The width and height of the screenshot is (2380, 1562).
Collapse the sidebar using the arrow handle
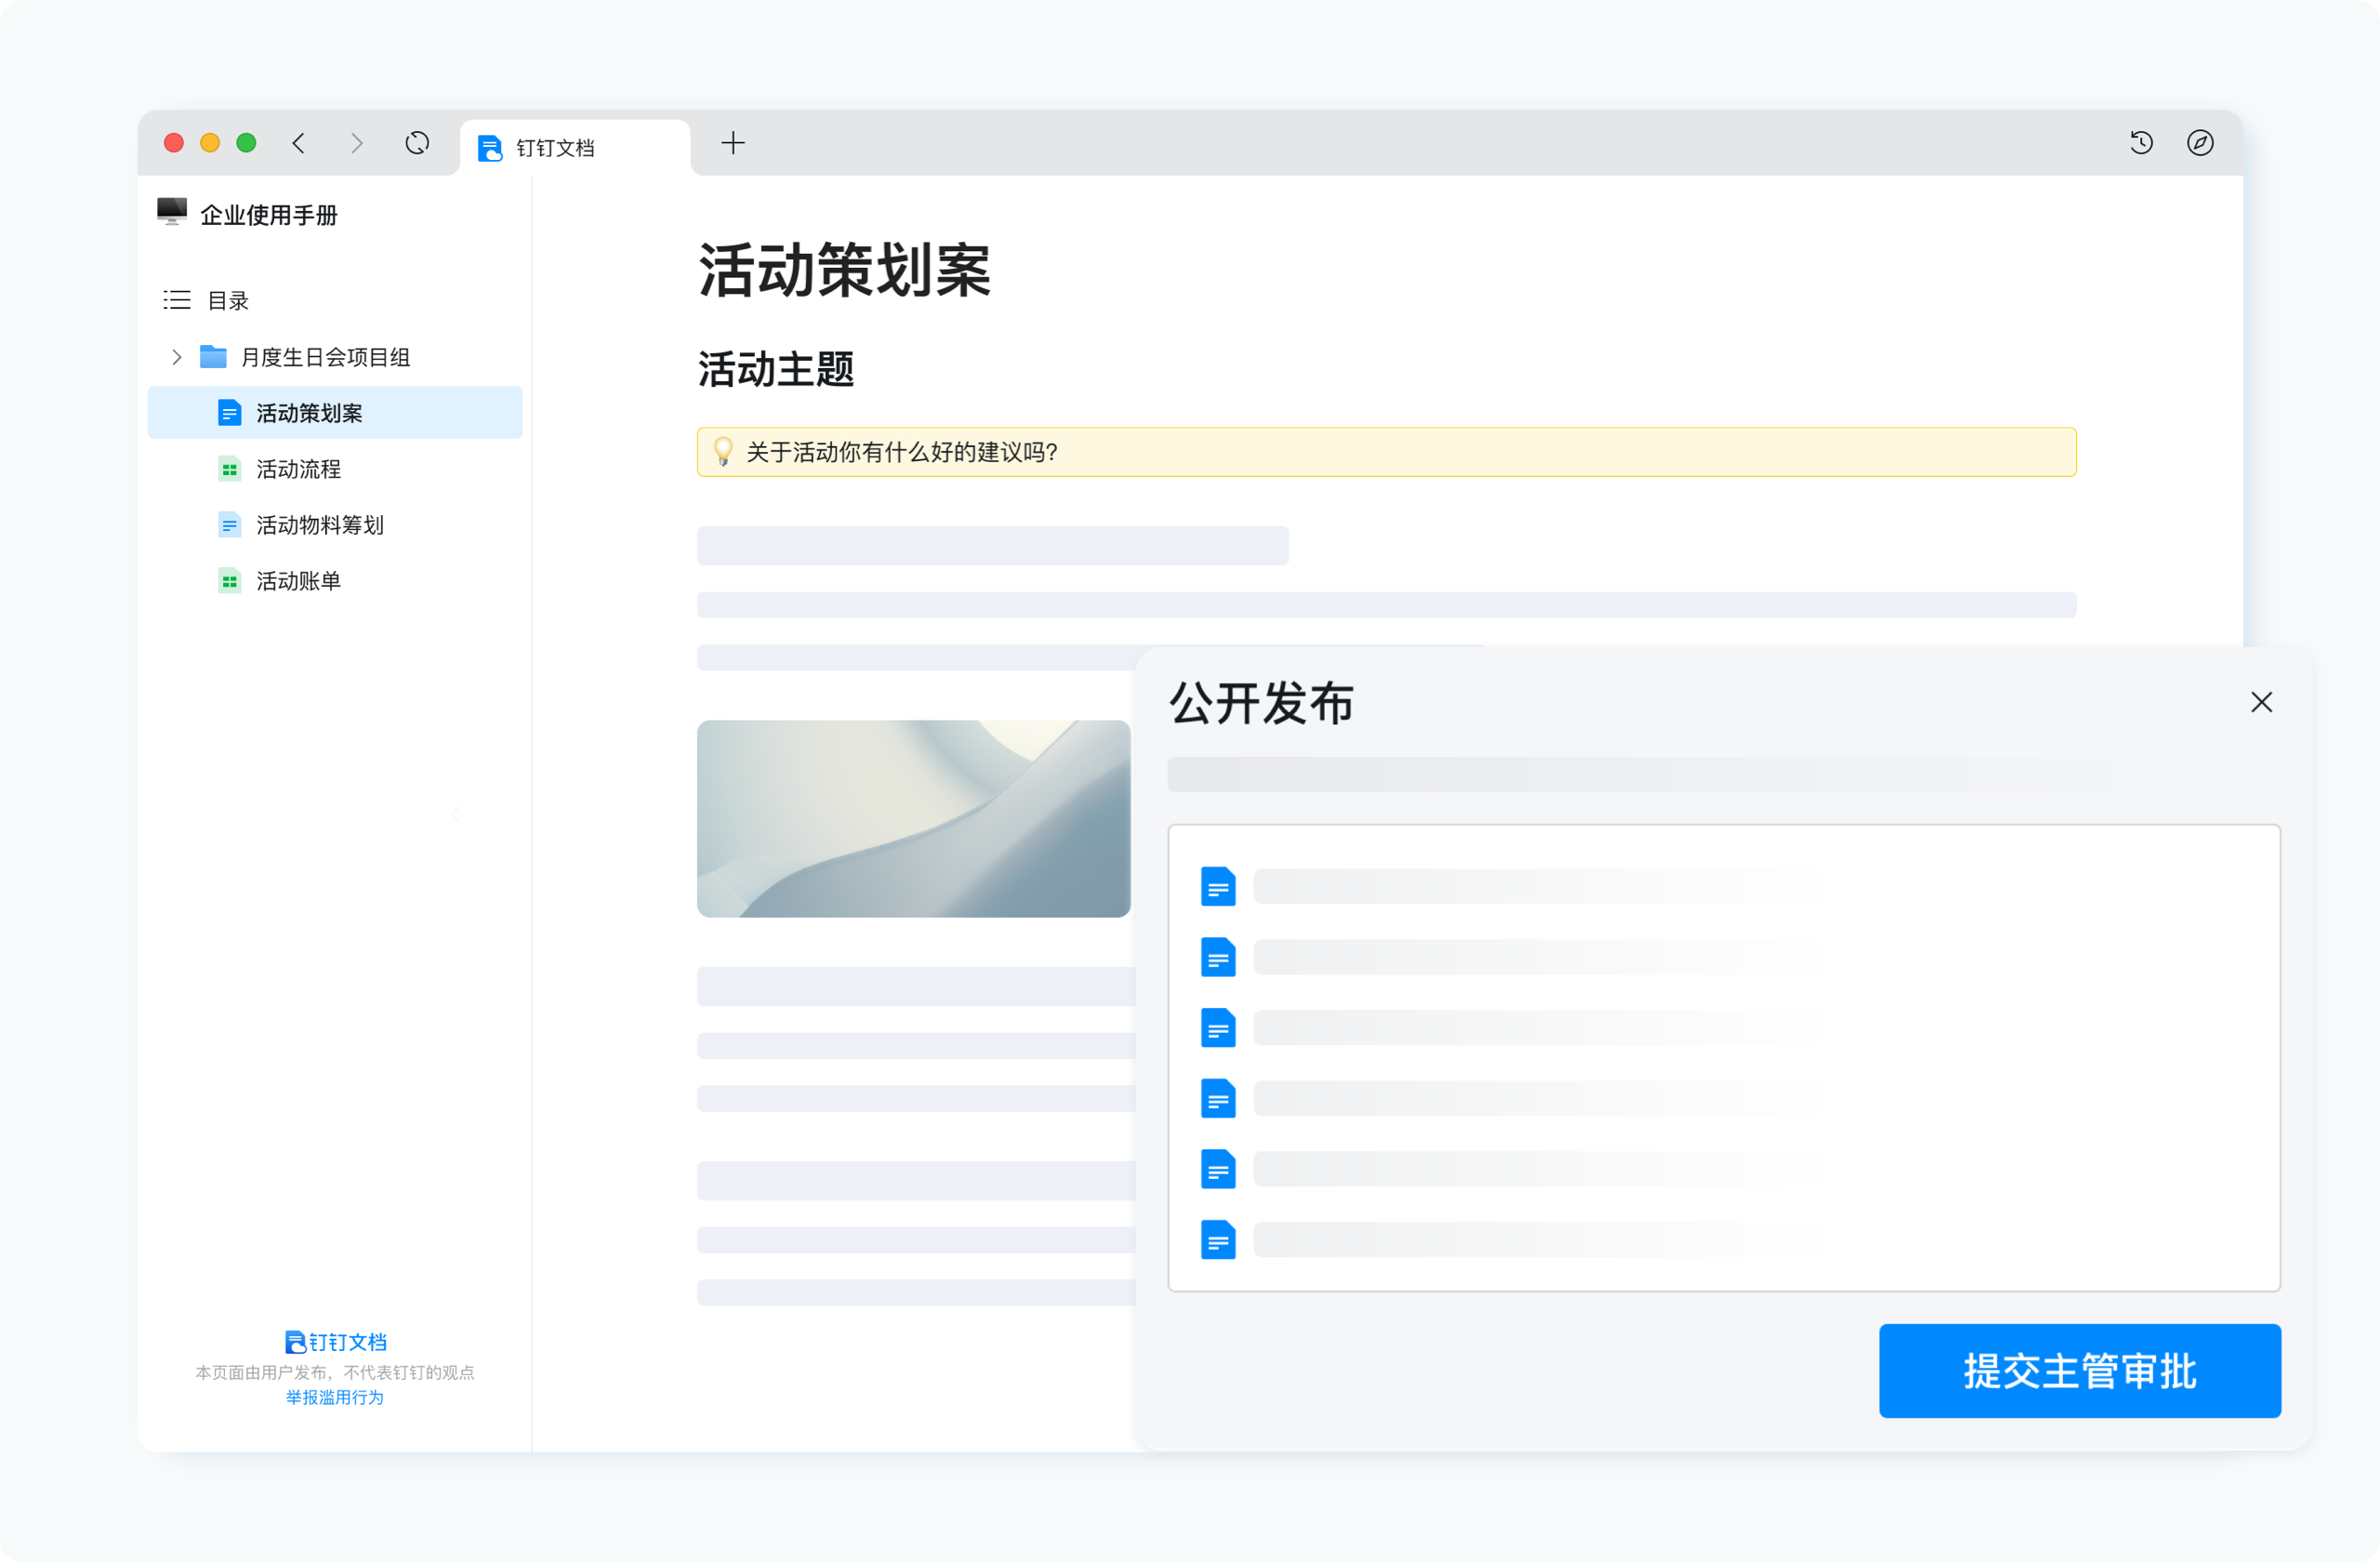click(x=456, y=813)
